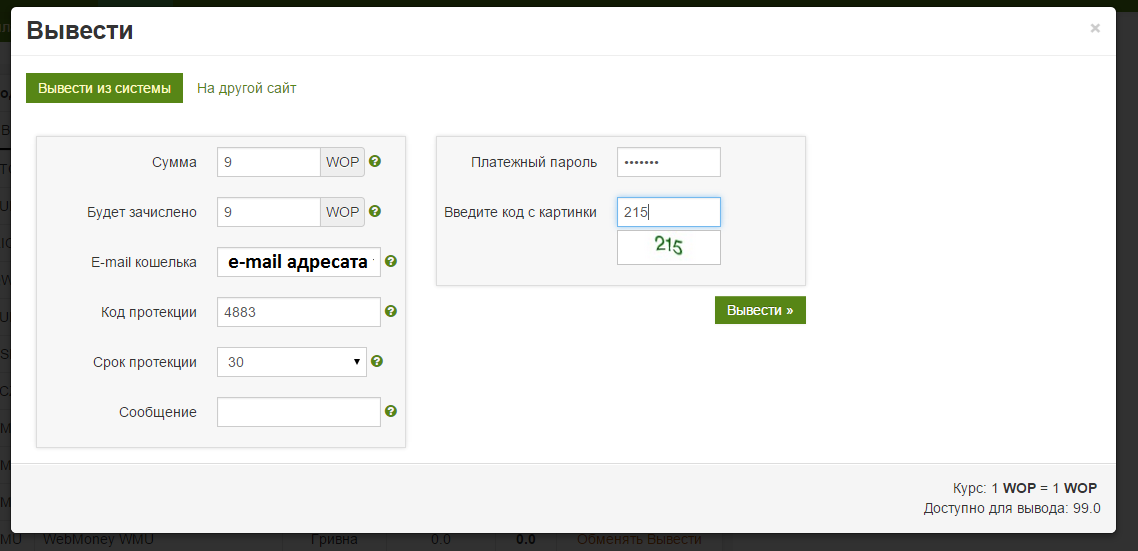Click help icon beside Сообщение field
This screenshot has width=1138, height=551.
pyautogui.click(x=391, y=411)
